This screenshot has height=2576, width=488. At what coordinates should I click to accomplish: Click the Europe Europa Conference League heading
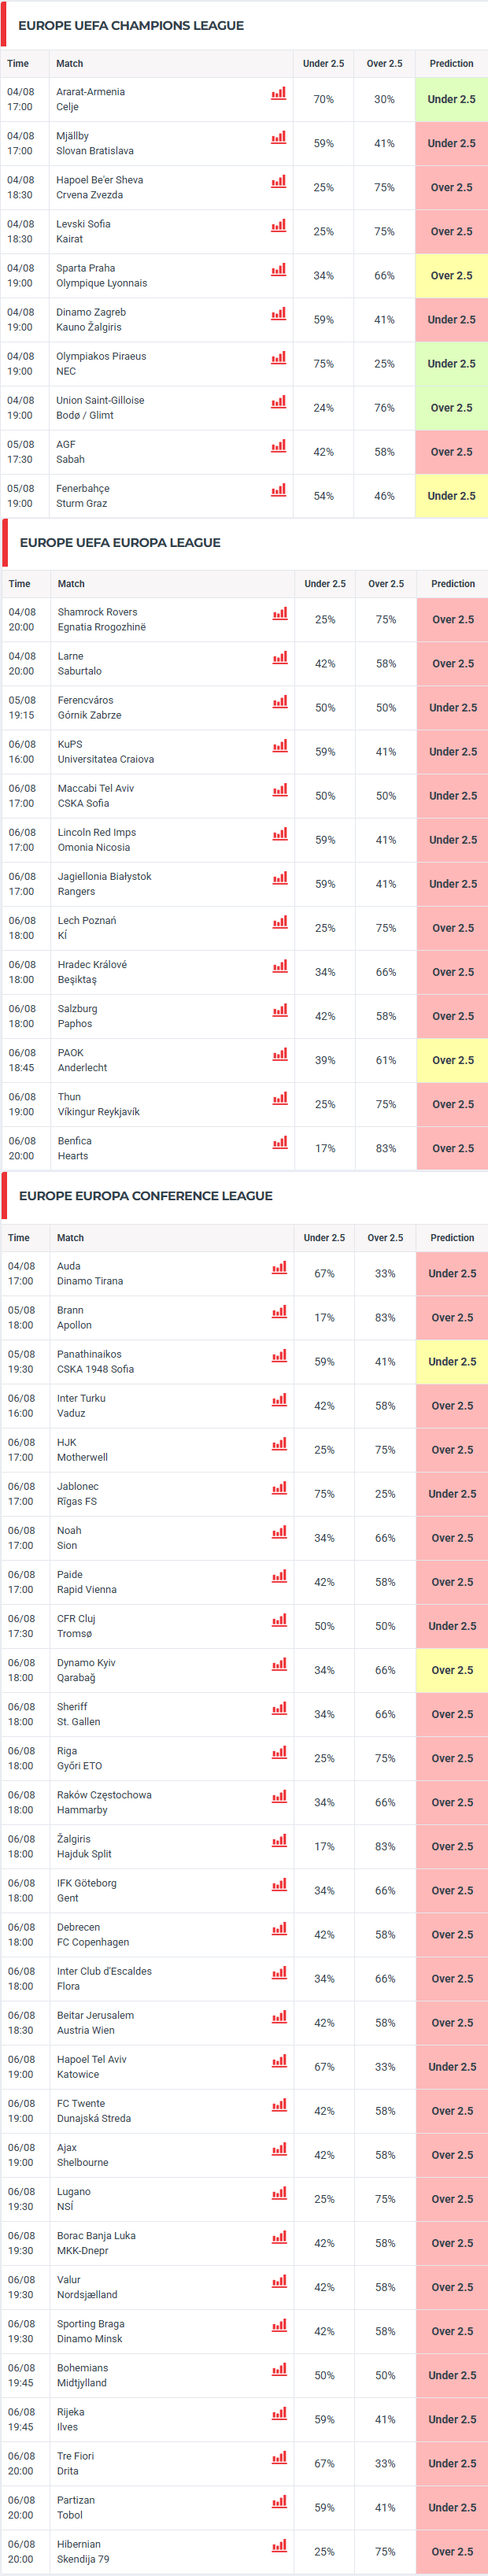pos(146,1196)
